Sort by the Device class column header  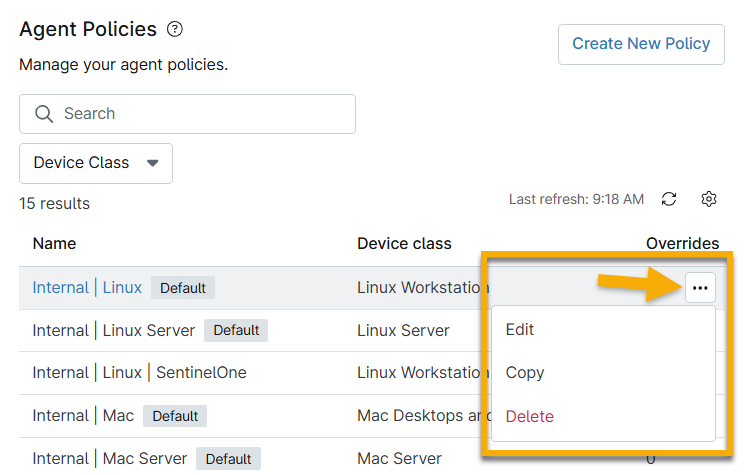coord(404,243)
